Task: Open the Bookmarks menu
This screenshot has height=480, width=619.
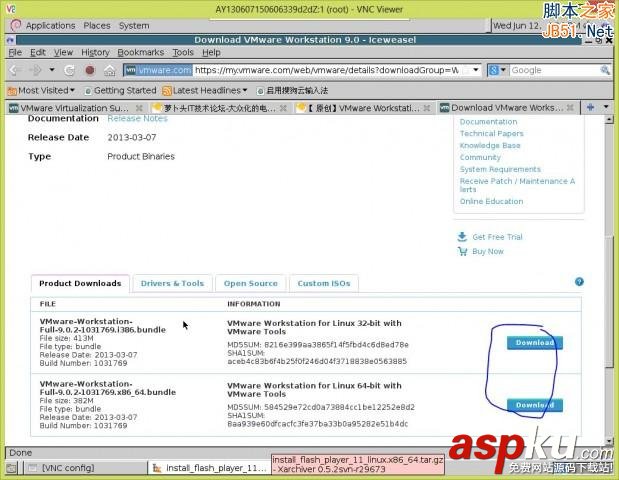Action: (x=141, y=52)
